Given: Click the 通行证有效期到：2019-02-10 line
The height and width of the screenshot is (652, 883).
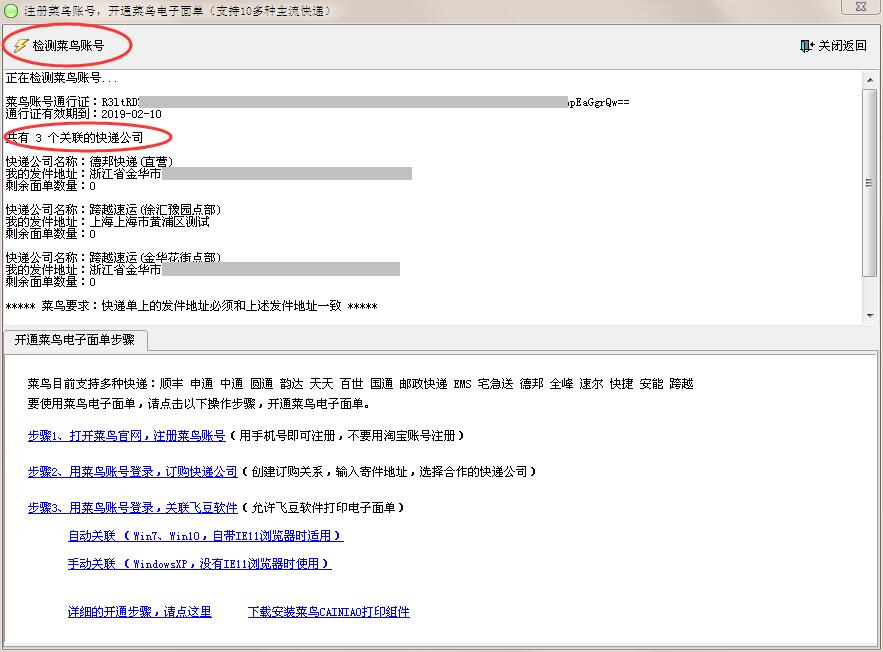Looking at the screenshot, I should pos(83,114).
